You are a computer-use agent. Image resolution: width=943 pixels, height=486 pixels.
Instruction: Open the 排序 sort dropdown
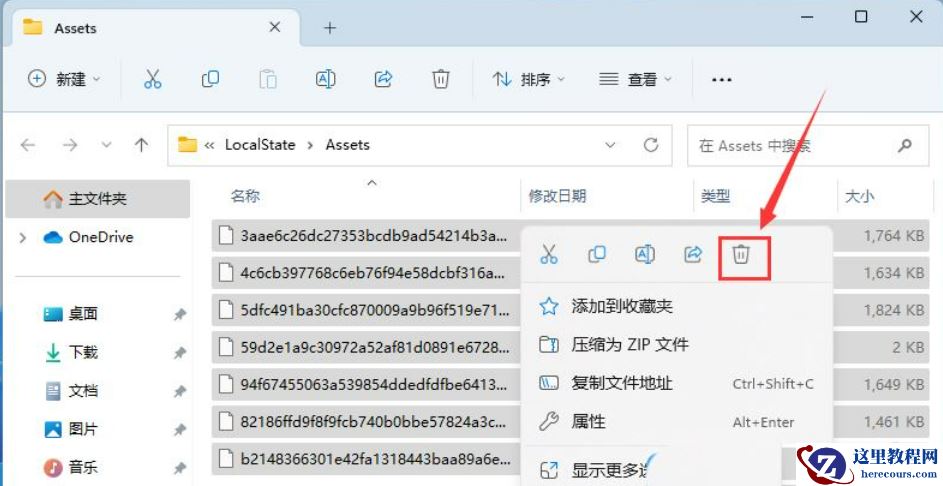click(x=529, y=79)
